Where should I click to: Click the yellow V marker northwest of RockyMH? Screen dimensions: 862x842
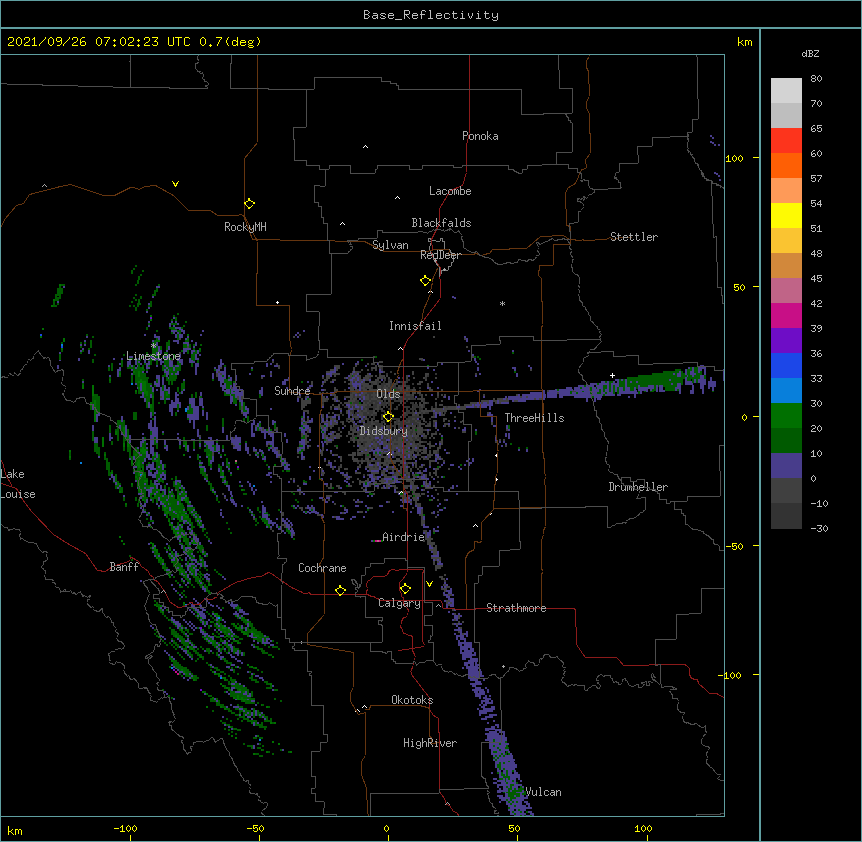(175, 184)
